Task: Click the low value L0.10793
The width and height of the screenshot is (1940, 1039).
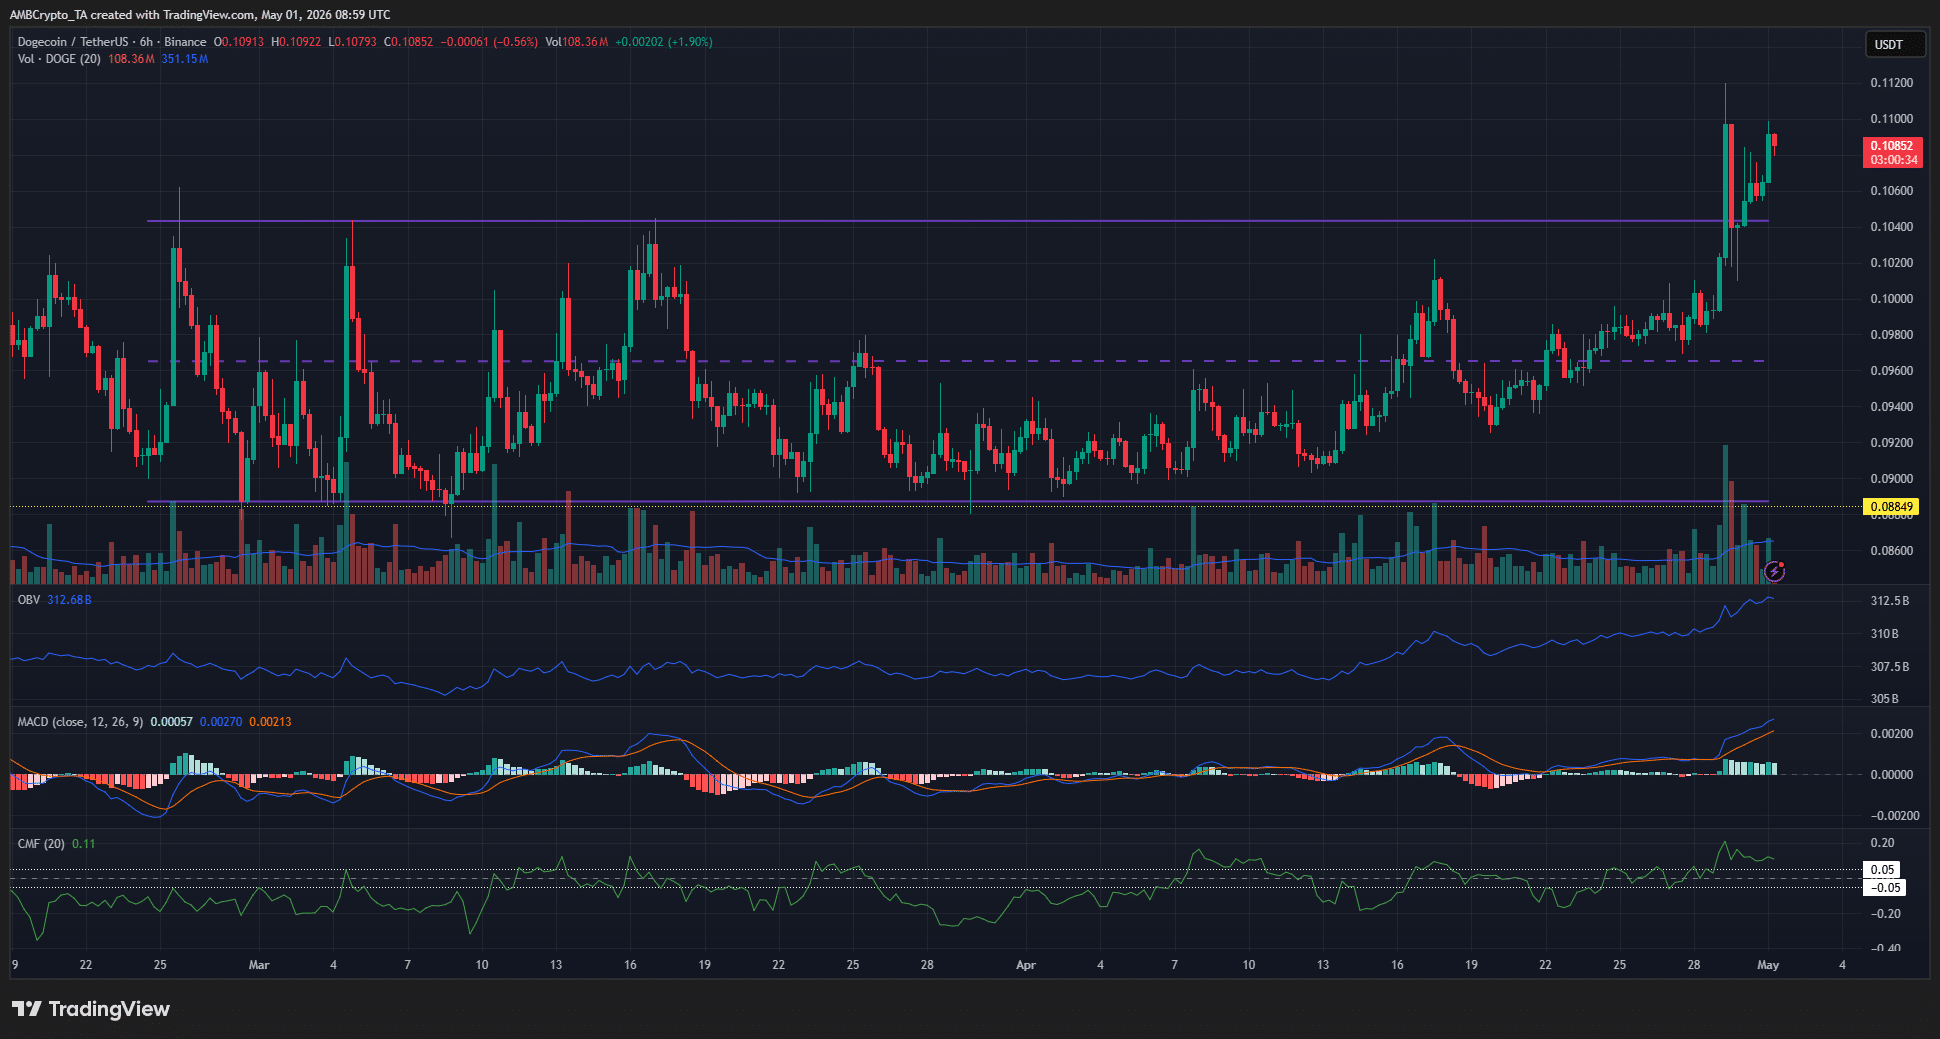Action: 353,42
